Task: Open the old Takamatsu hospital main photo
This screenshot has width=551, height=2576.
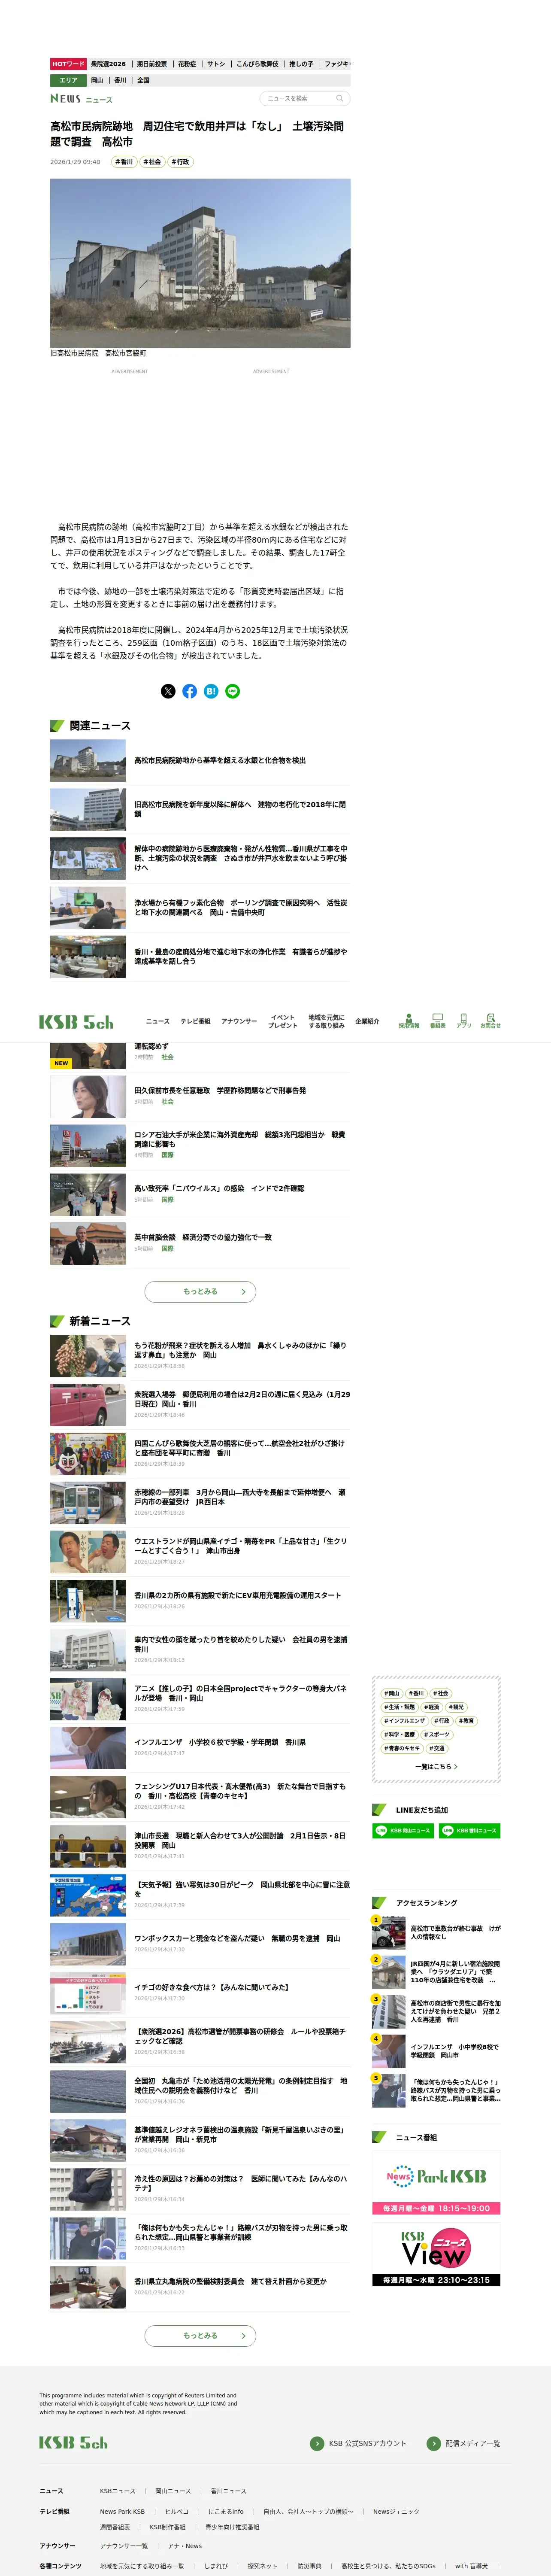Action: click(x=200, y=263)
